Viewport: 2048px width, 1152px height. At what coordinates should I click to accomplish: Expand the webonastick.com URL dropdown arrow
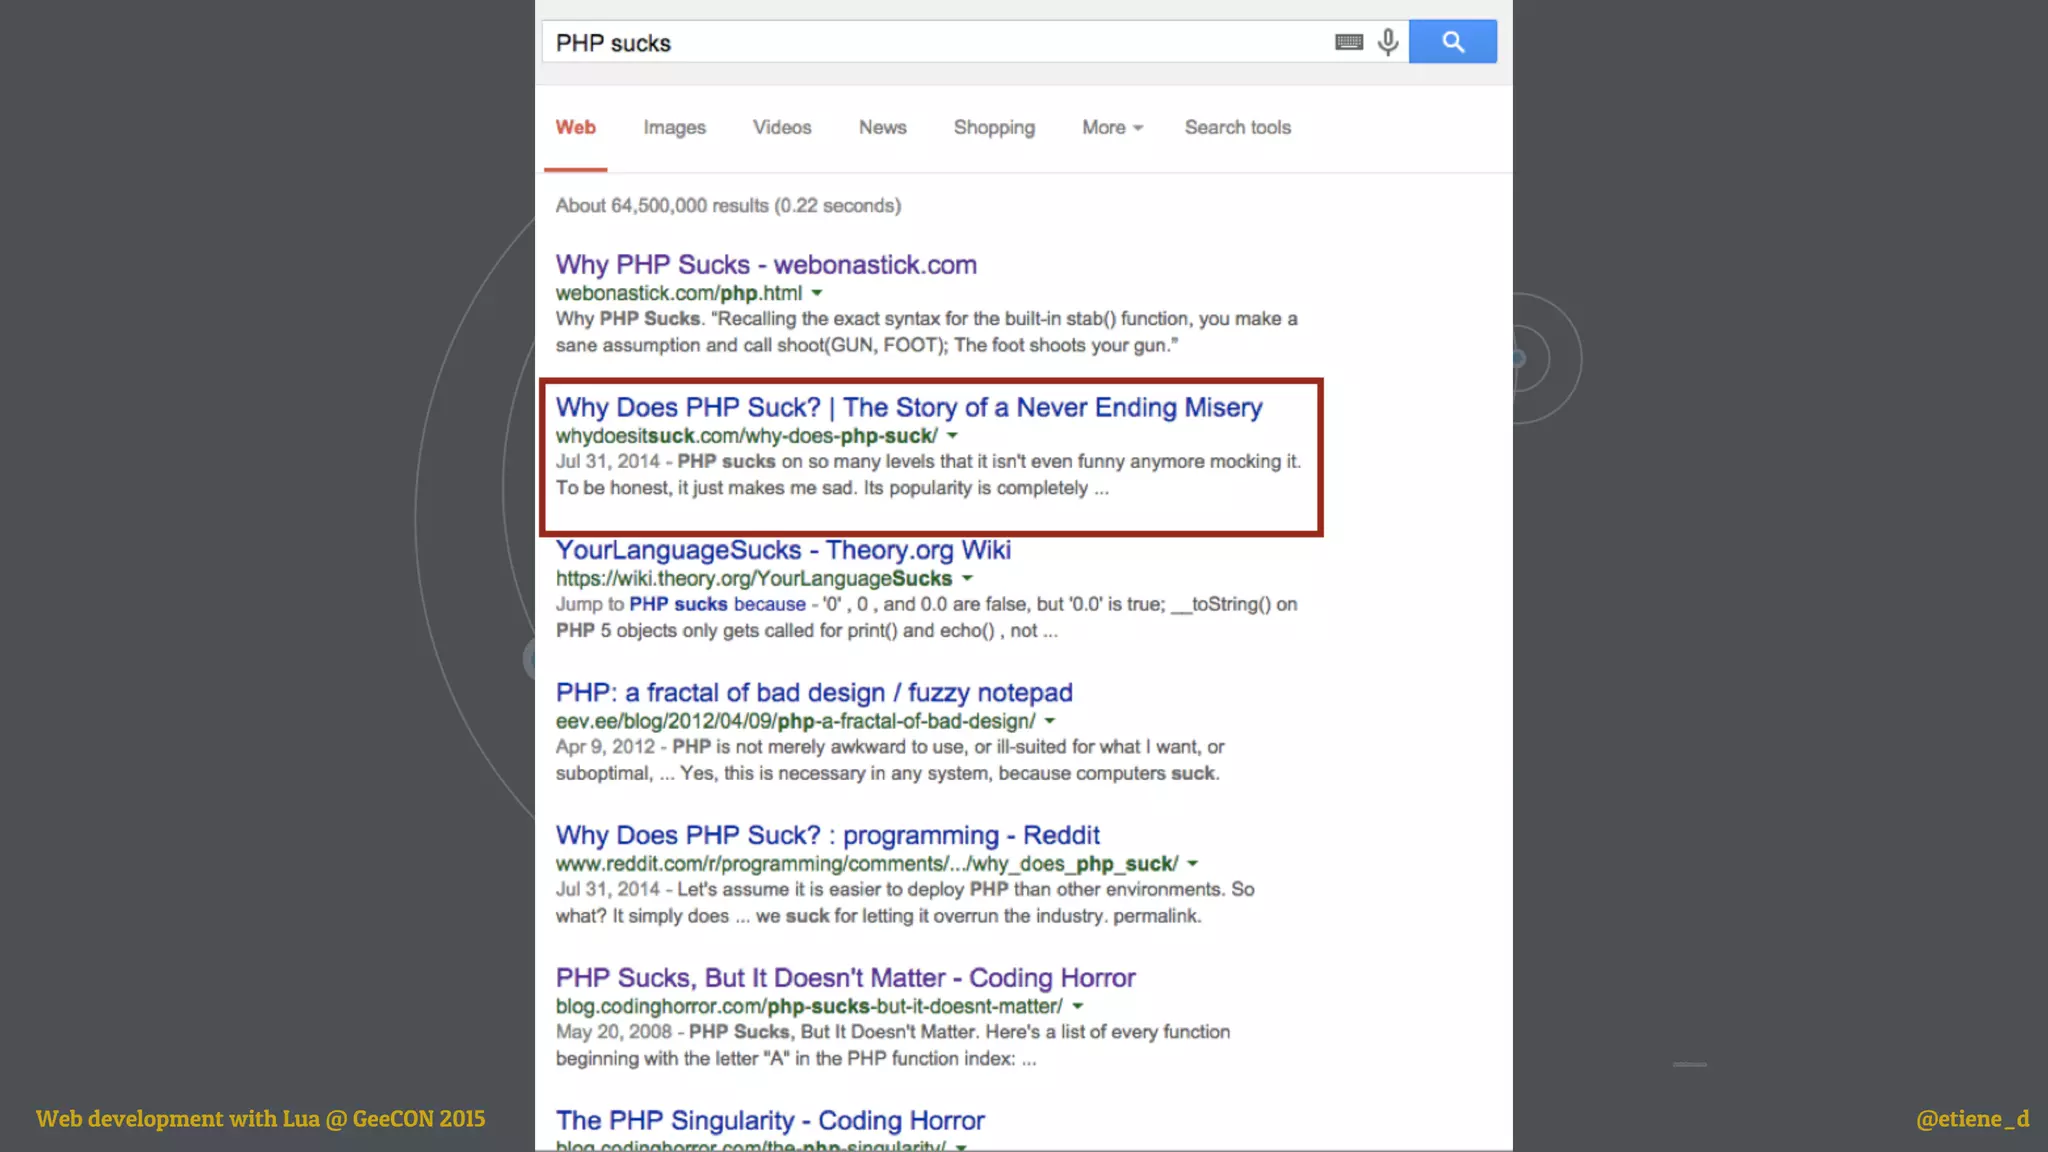(817, 293)
